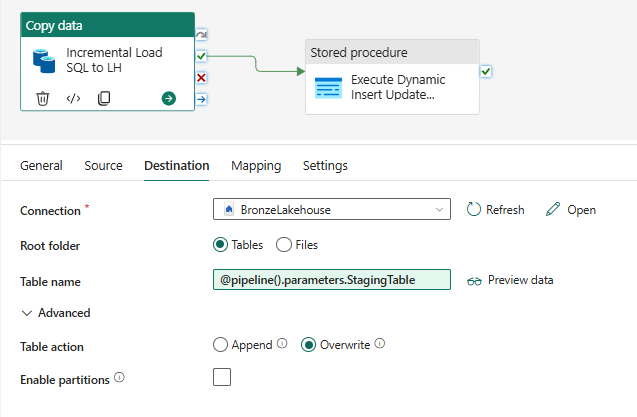Screen dimensions: 637x417
Task: Select the On success green check connector of Copy data
Action: [202, 56]
